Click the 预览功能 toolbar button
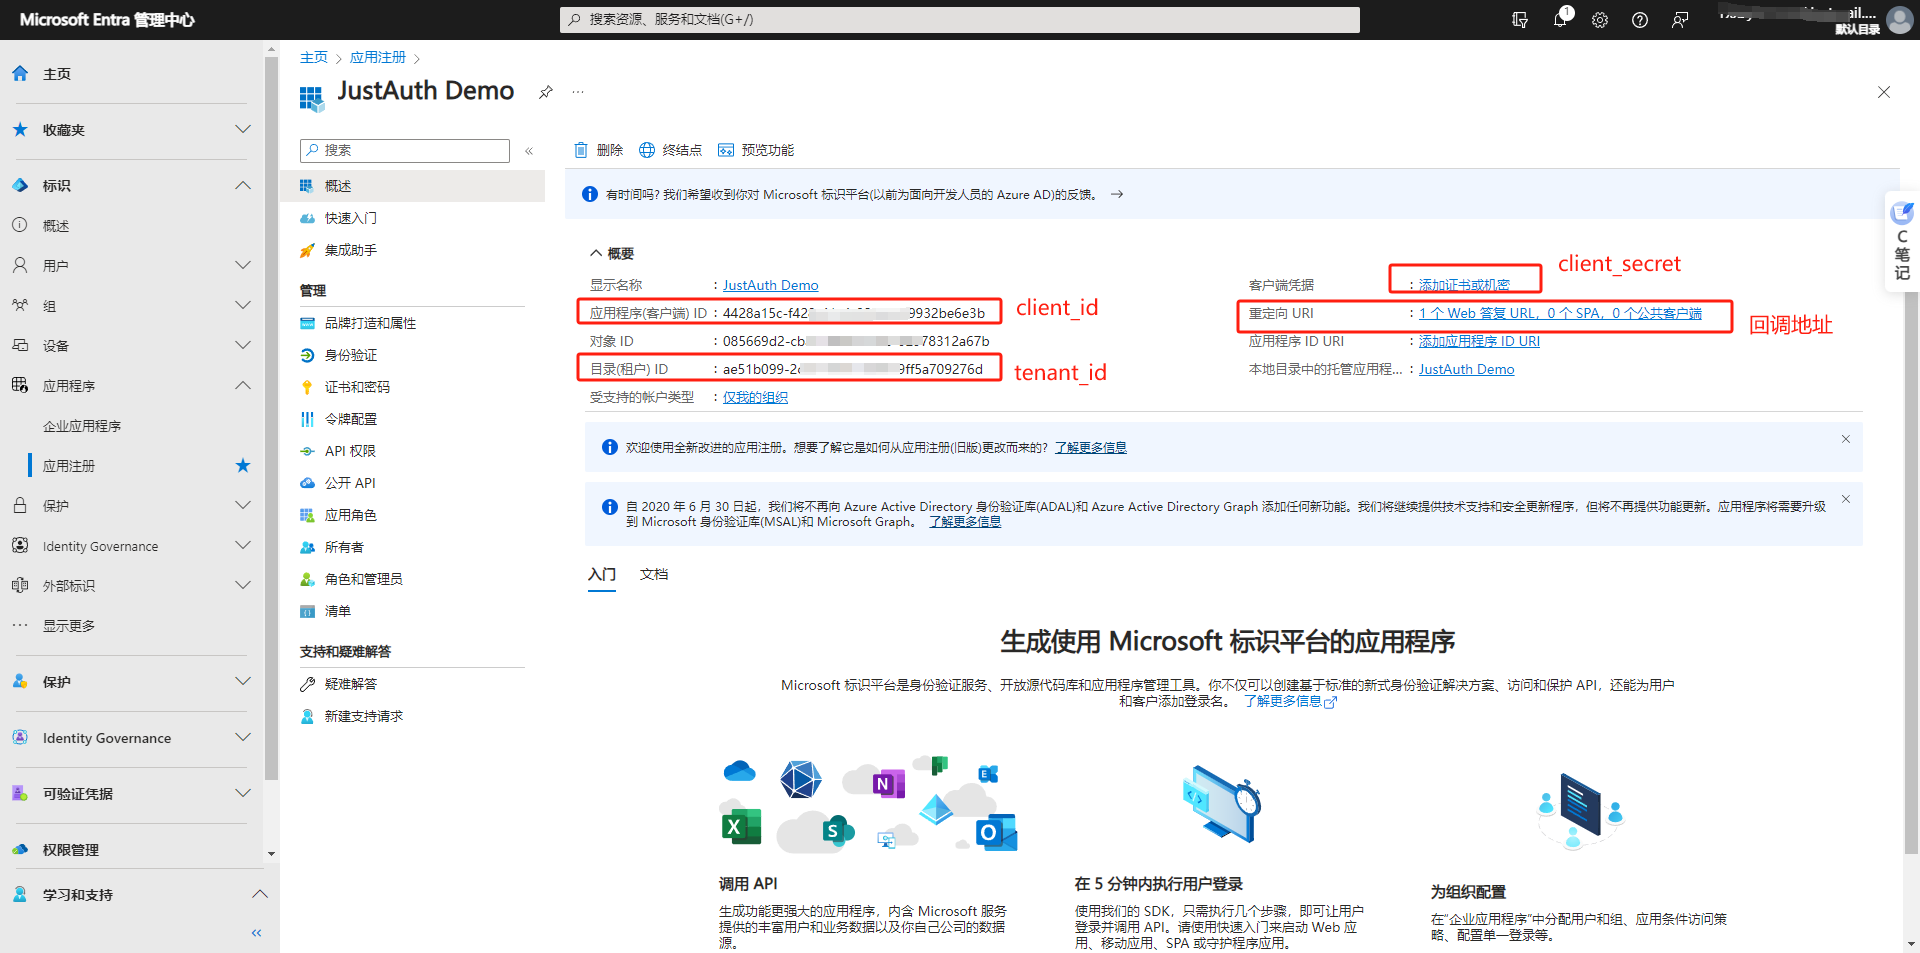Screen dimensions: 1920x953 756,150
